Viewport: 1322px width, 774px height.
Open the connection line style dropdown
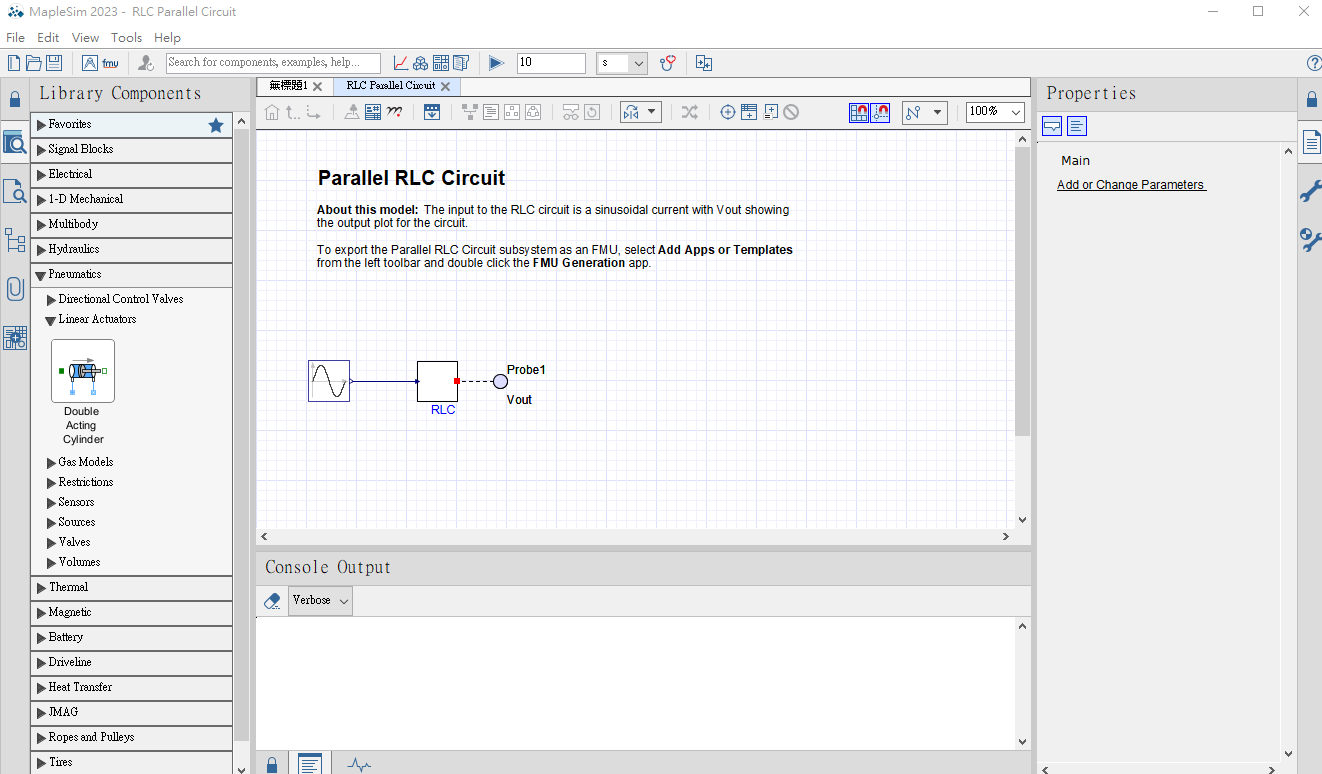937,112
